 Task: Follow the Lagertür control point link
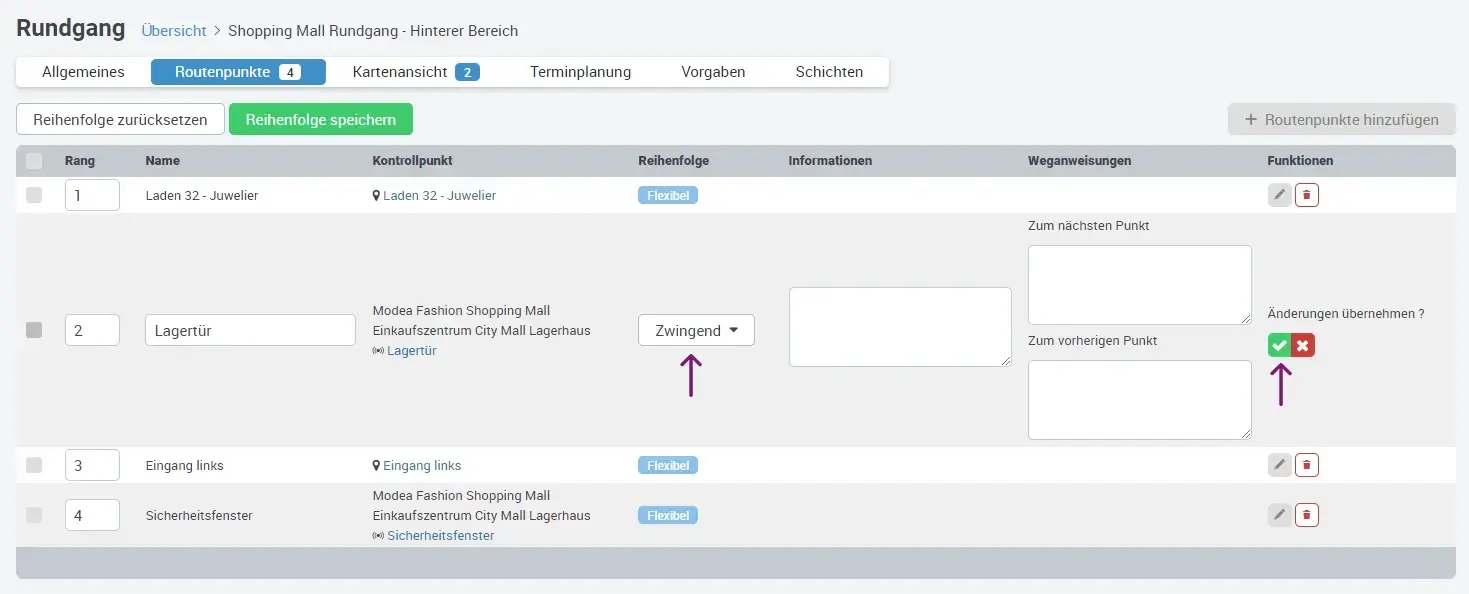pyautogui.click(x=412, y=351)
